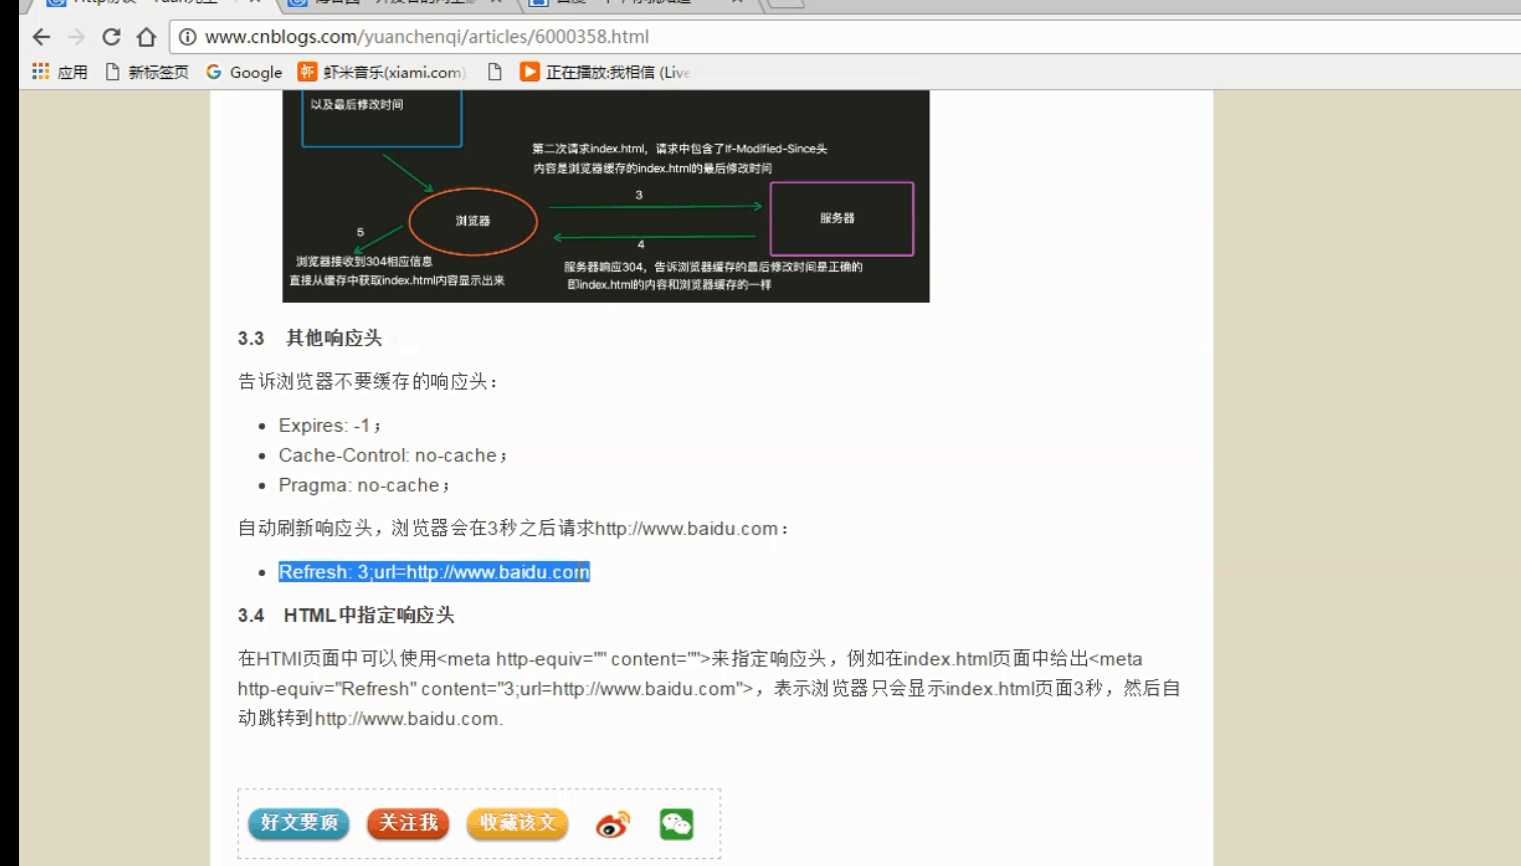Screen dimensions: 1521x866
Task: Open the browser home page
Action: pos(146,37)
